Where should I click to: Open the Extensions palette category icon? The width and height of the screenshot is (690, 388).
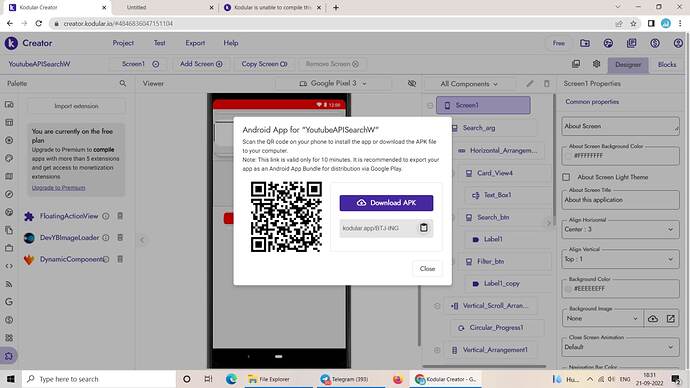(9, 356)
